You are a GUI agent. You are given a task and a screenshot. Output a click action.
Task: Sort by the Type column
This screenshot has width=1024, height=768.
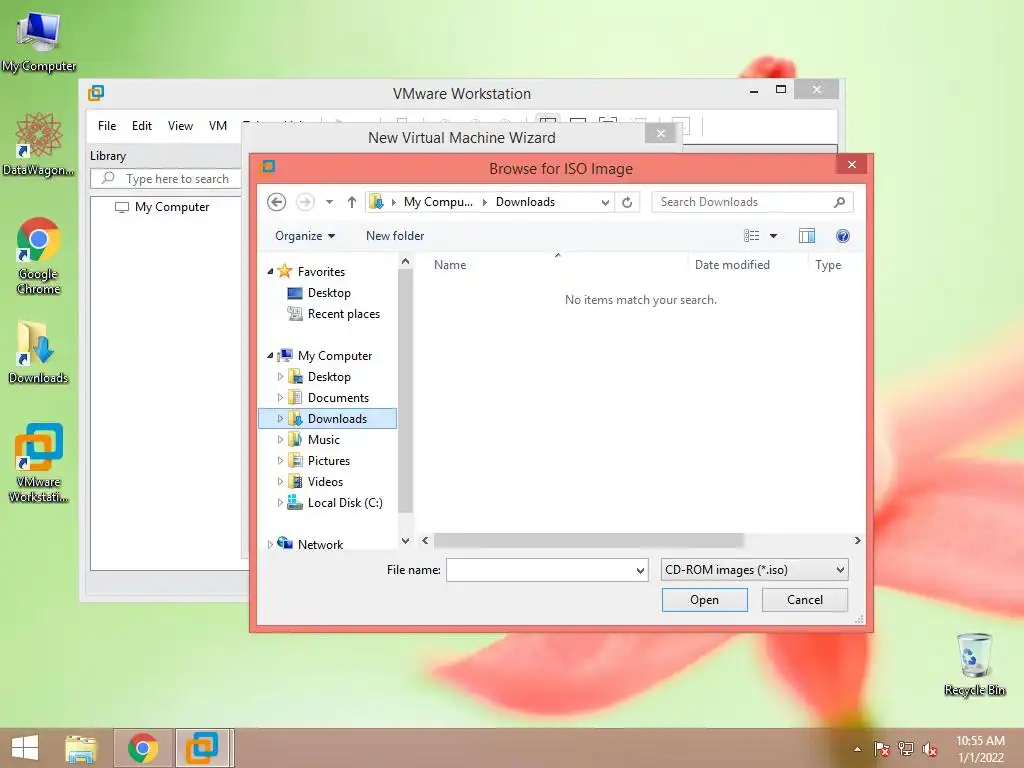click(828, 265)
